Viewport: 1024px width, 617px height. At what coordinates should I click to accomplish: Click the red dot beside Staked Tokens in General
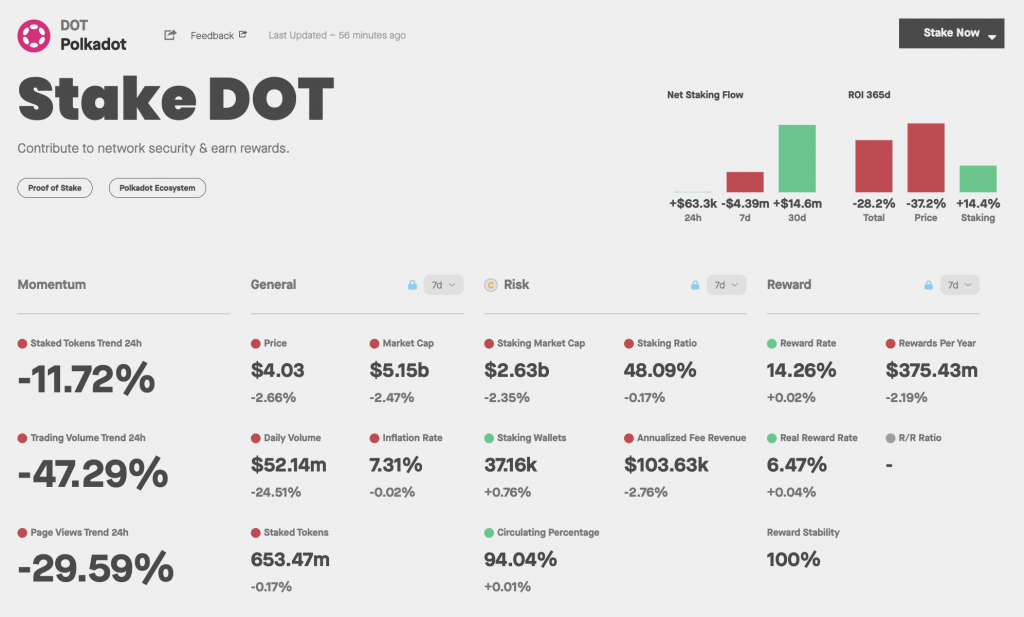coord(255,533)
